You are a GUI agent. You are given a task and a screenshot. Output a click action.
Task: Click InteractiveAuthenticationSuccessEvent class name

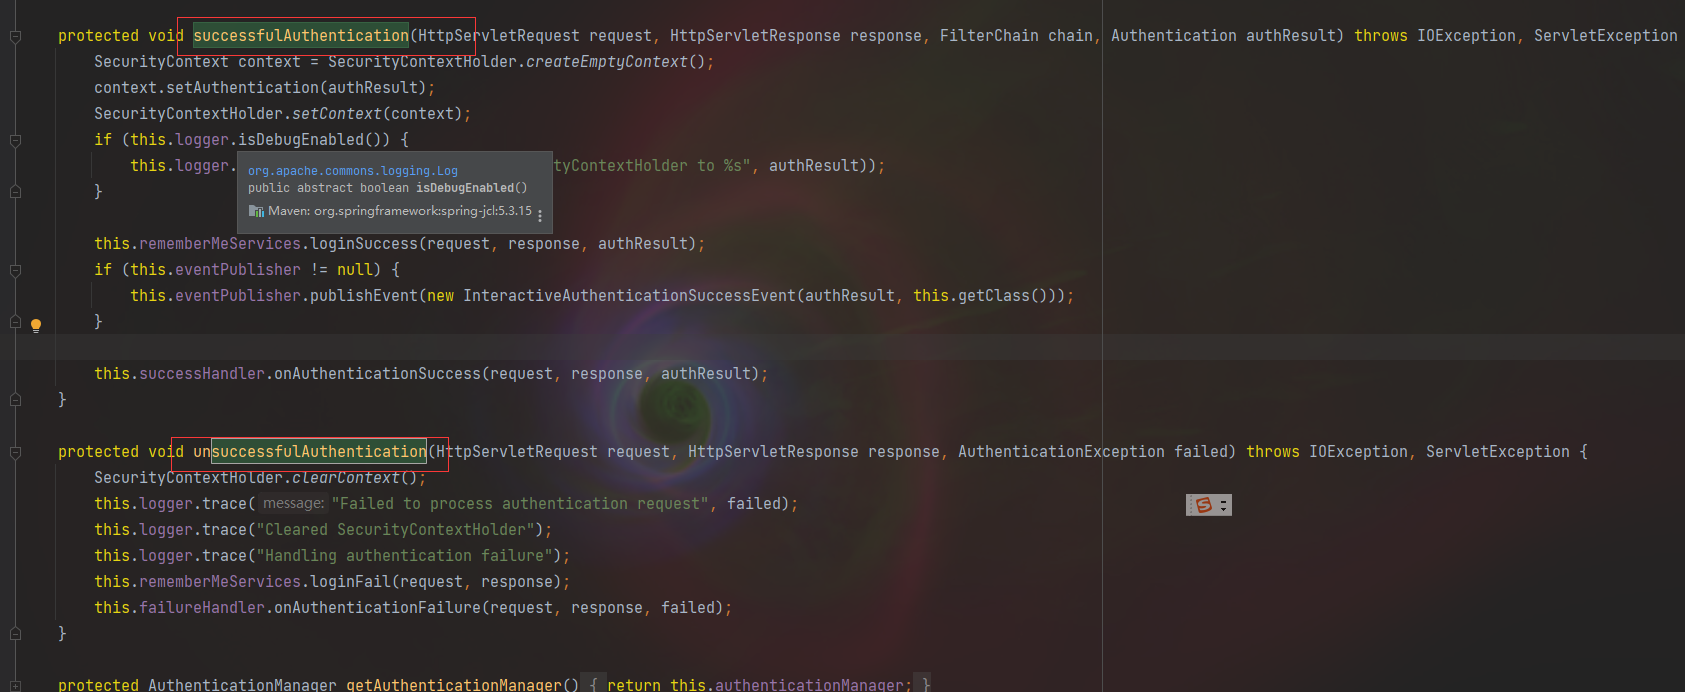629,296
